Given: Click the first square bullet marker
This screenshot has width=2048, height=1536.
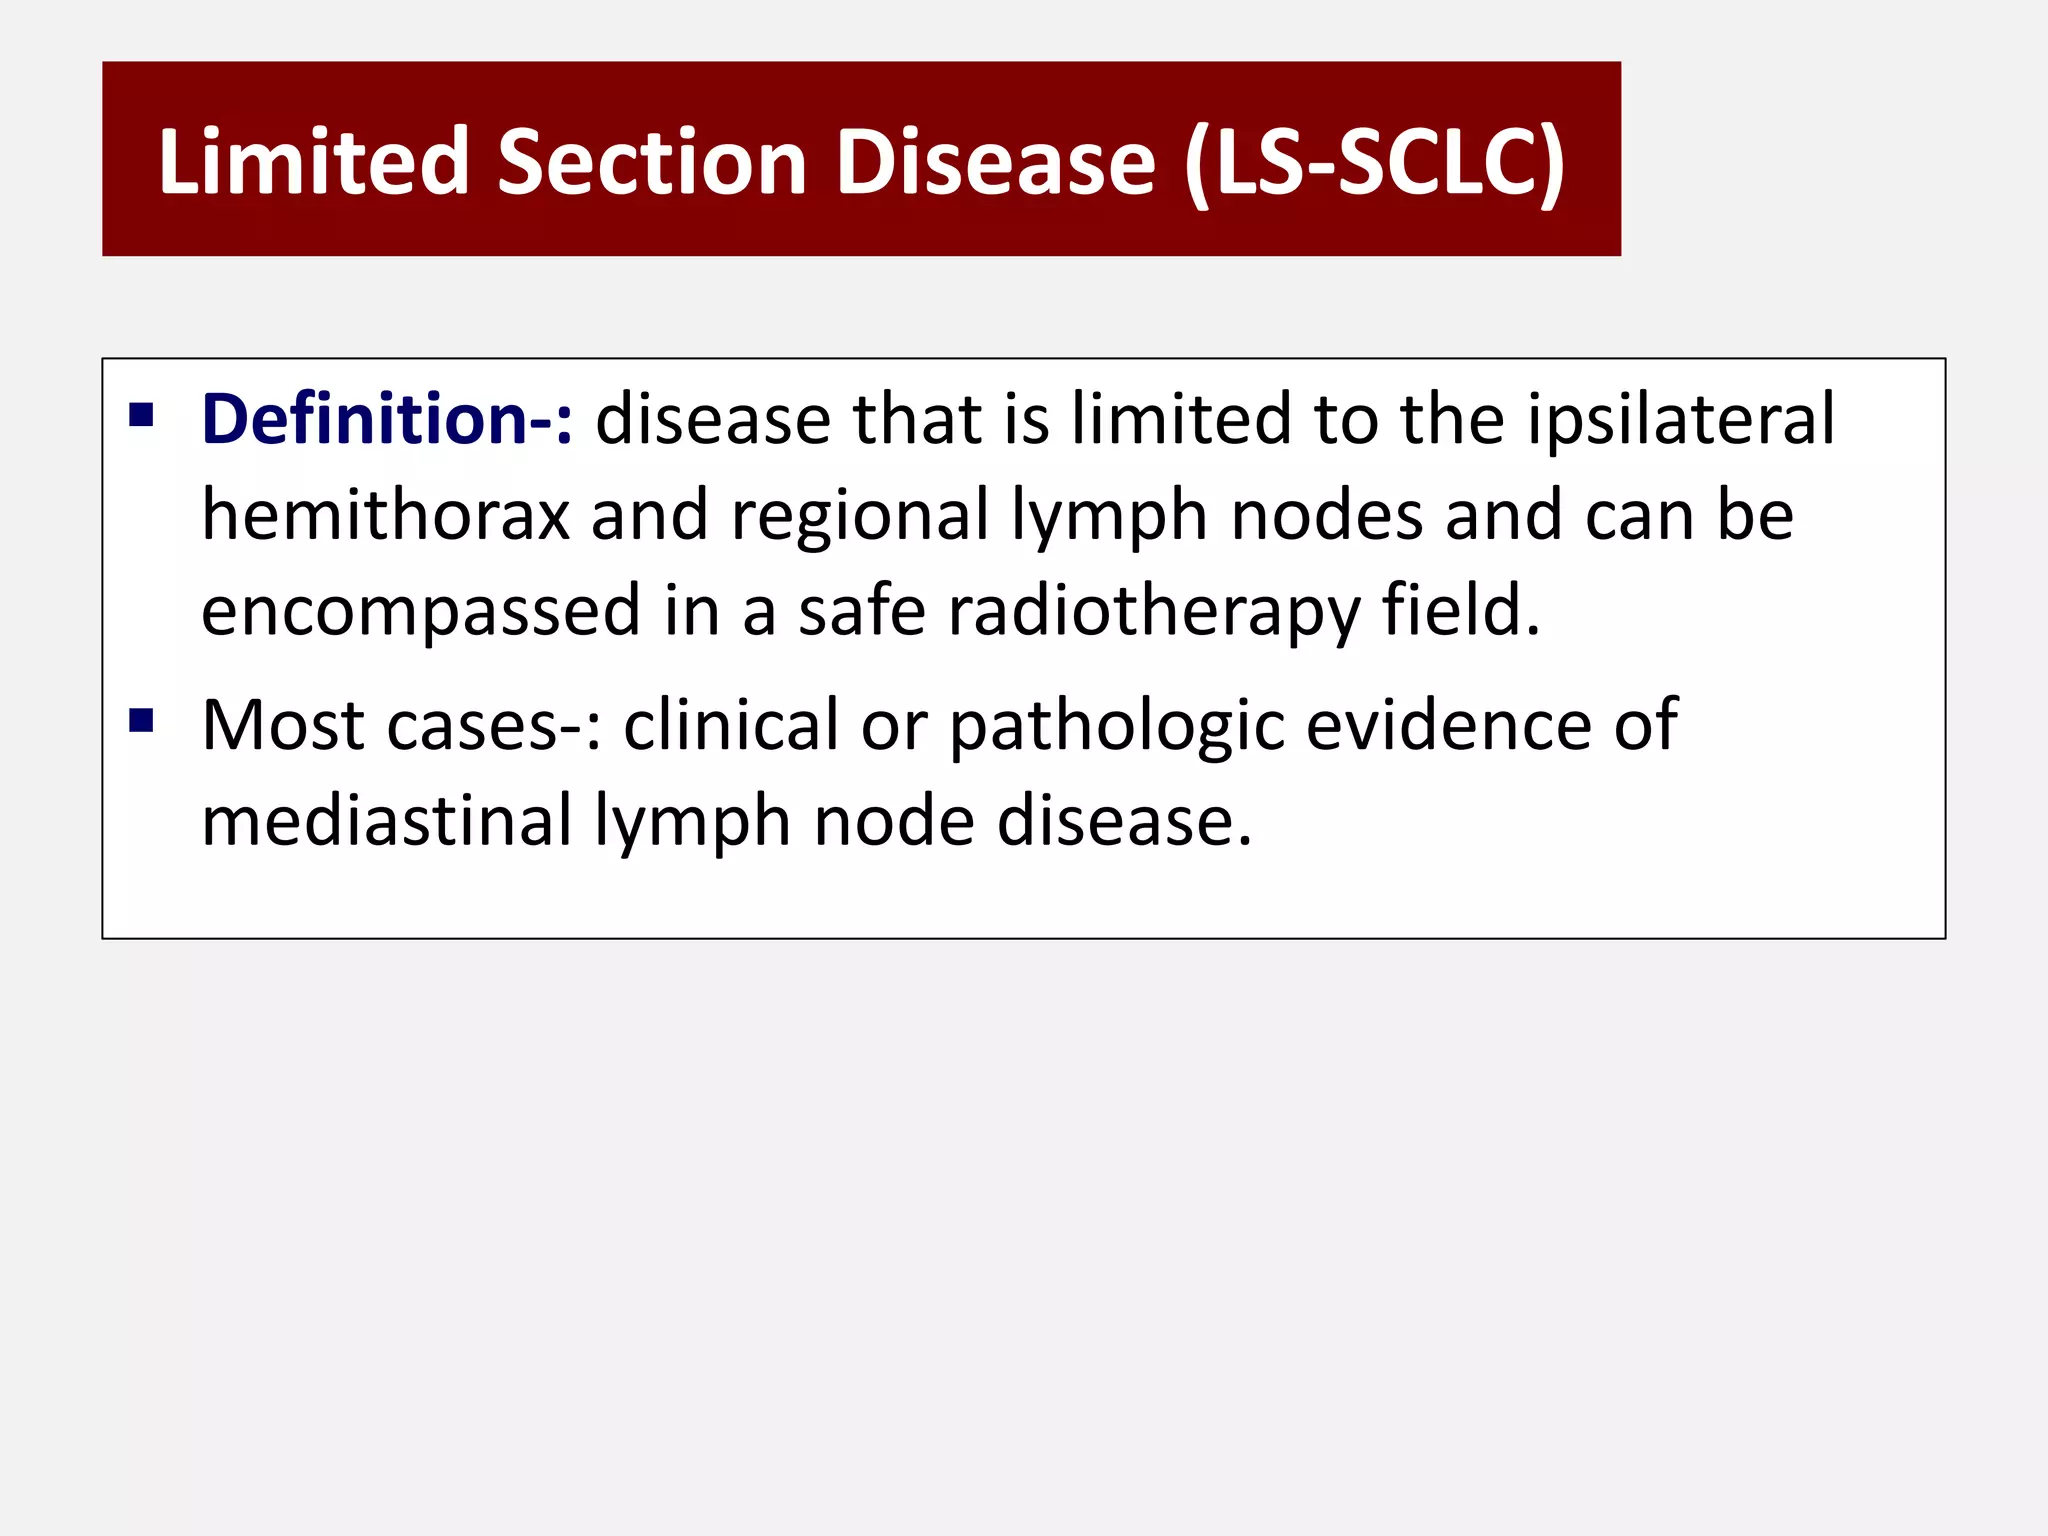Looking at the screenshot, I should 141,414.
